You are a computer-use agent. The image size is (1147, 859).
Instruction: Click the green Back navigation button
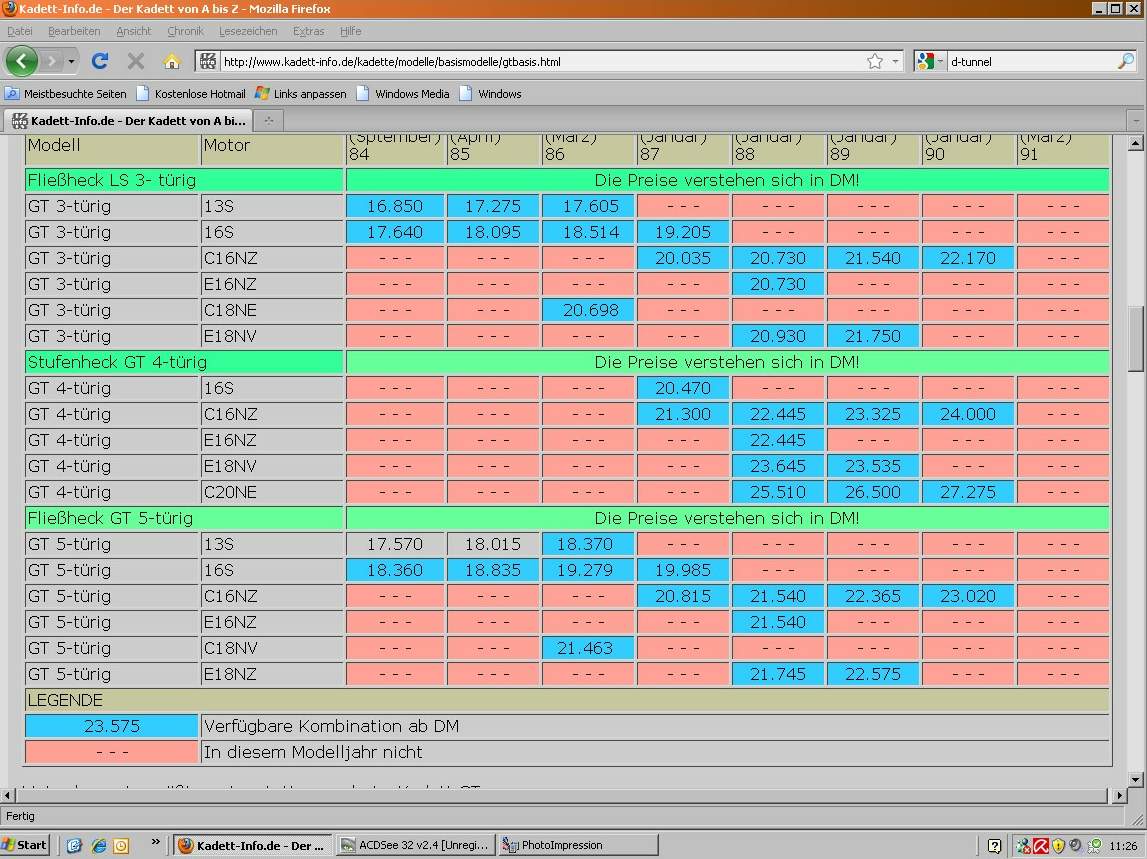pos(22,61)
